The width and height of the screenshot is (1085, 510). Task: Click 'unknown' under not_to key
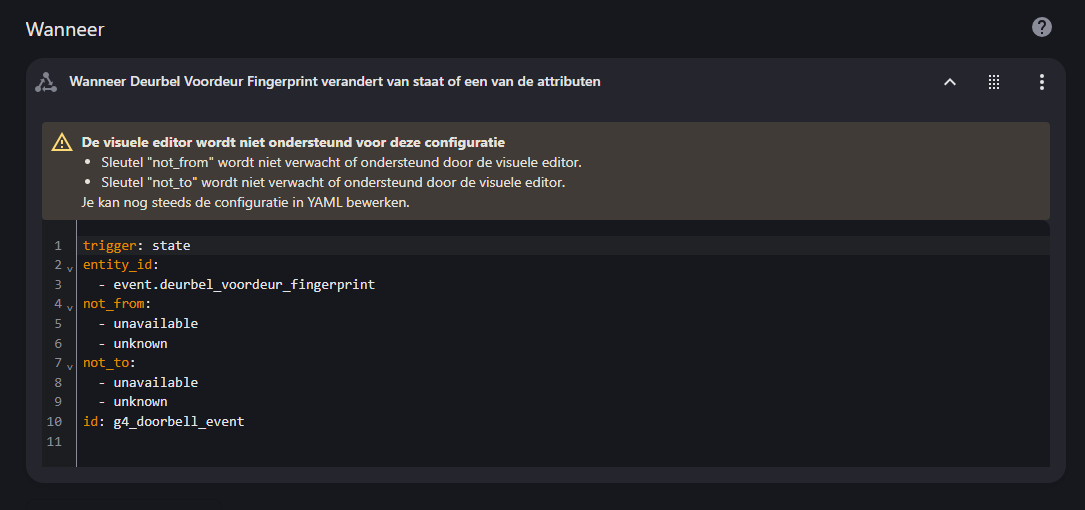click(140, 402)
